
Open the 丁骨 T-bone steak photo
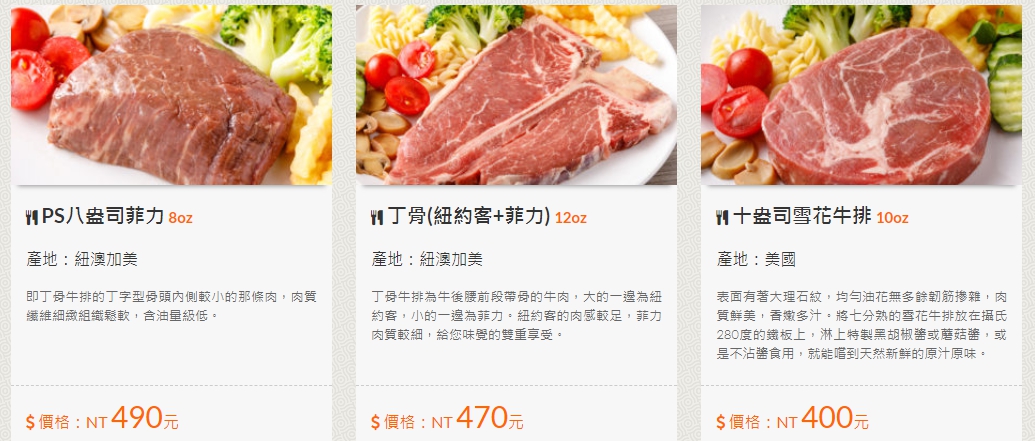[517, 95]
